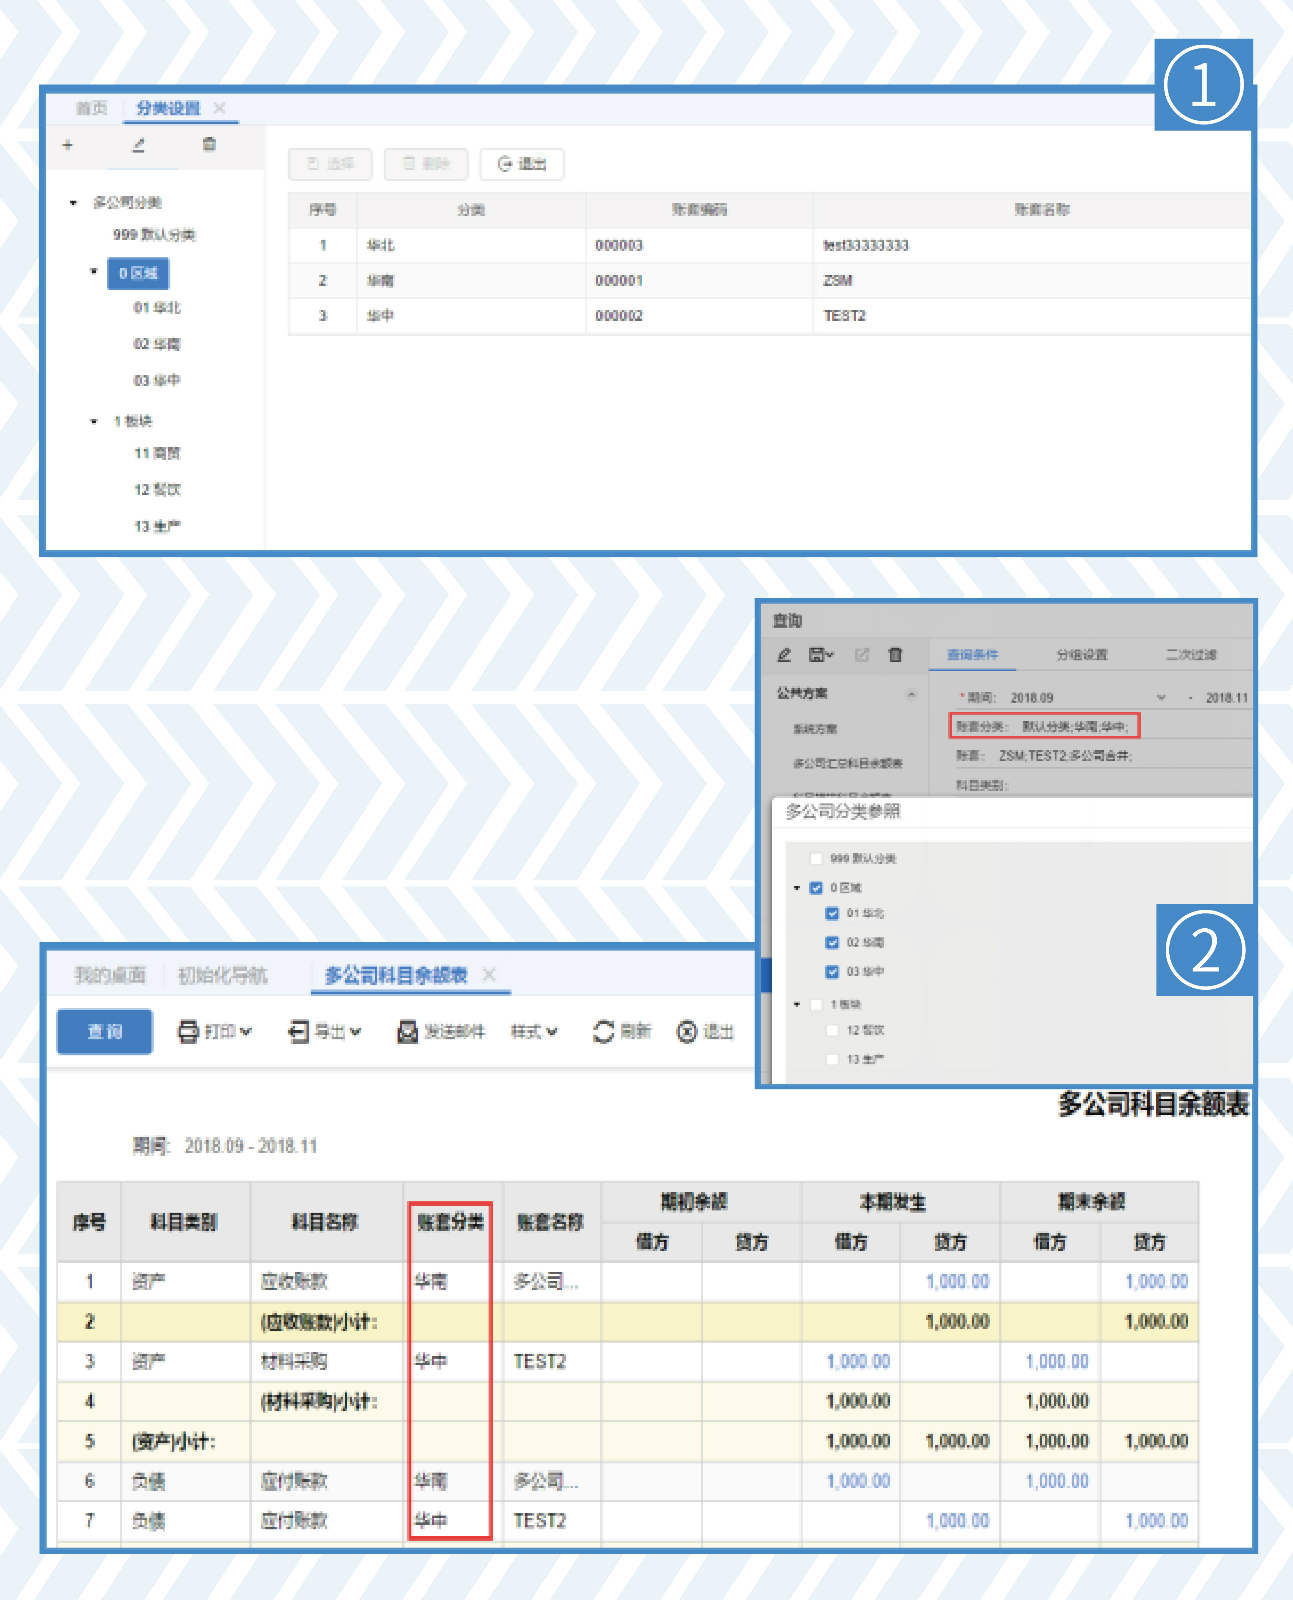Collapse the 1 板块 node in the left tree
Viewport: 1293px width, 1600px height.
tap(94, 421)
